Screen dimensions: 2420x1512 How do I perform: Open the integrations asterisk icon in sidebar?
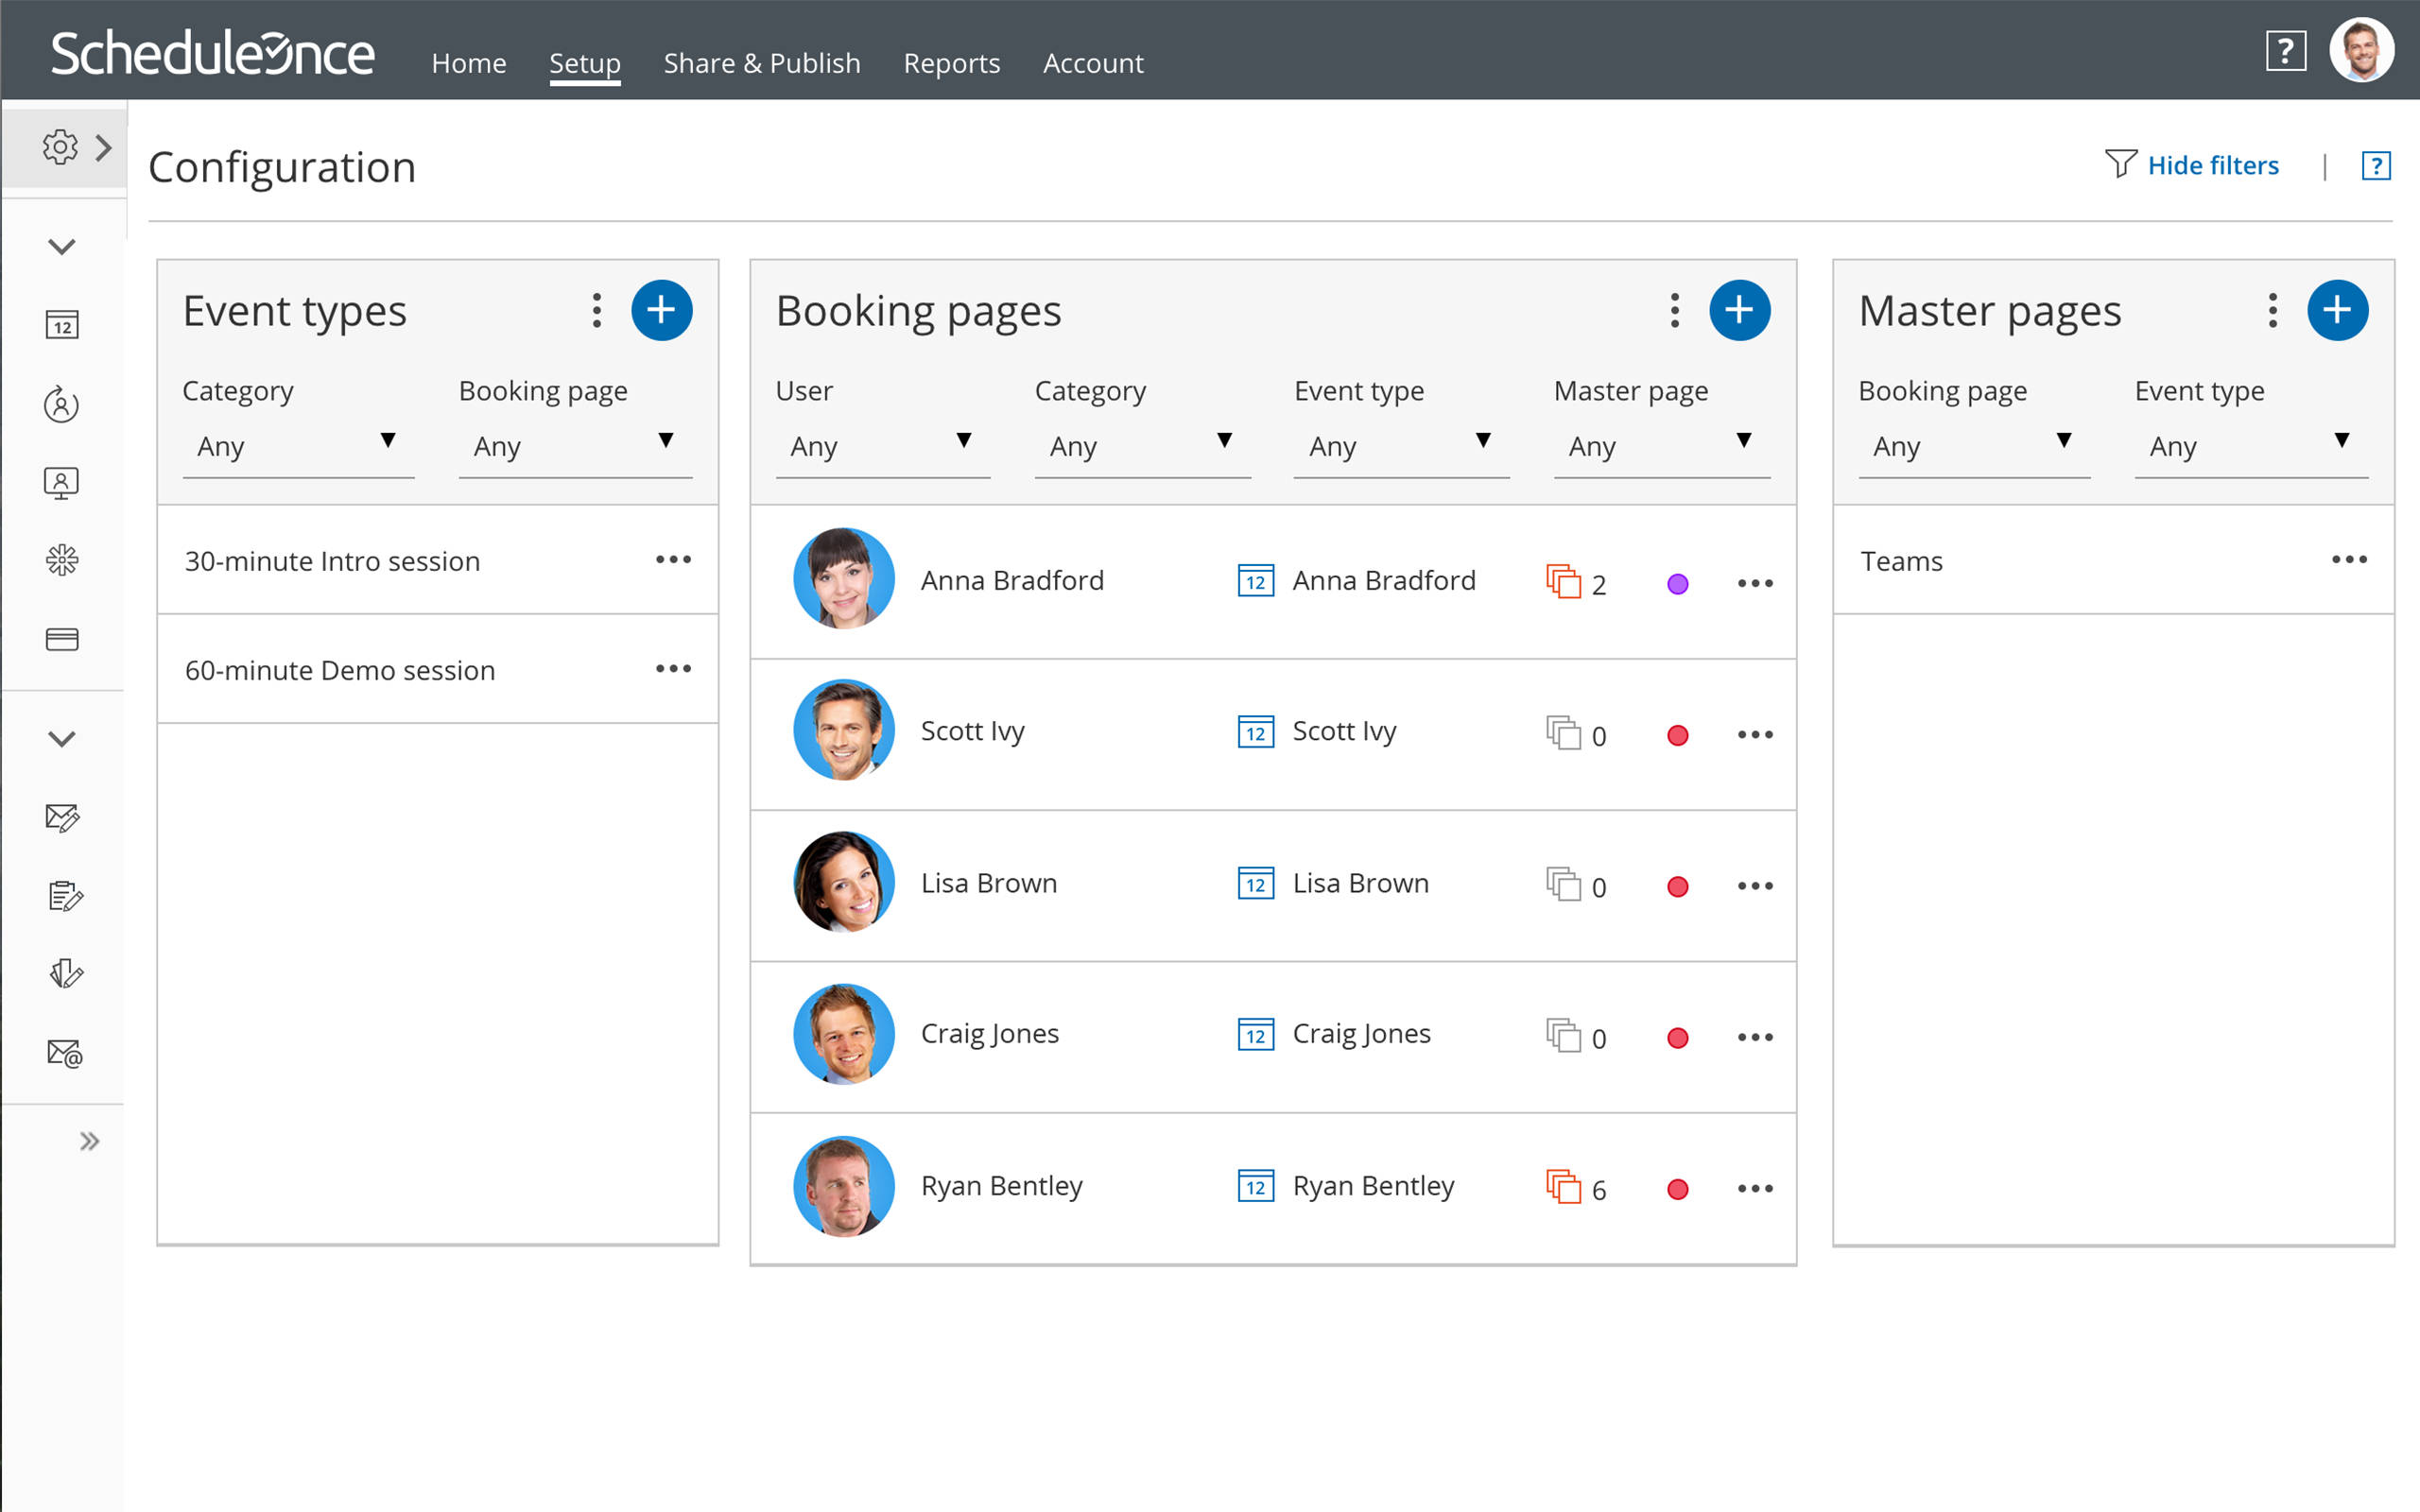click(62, 560)
